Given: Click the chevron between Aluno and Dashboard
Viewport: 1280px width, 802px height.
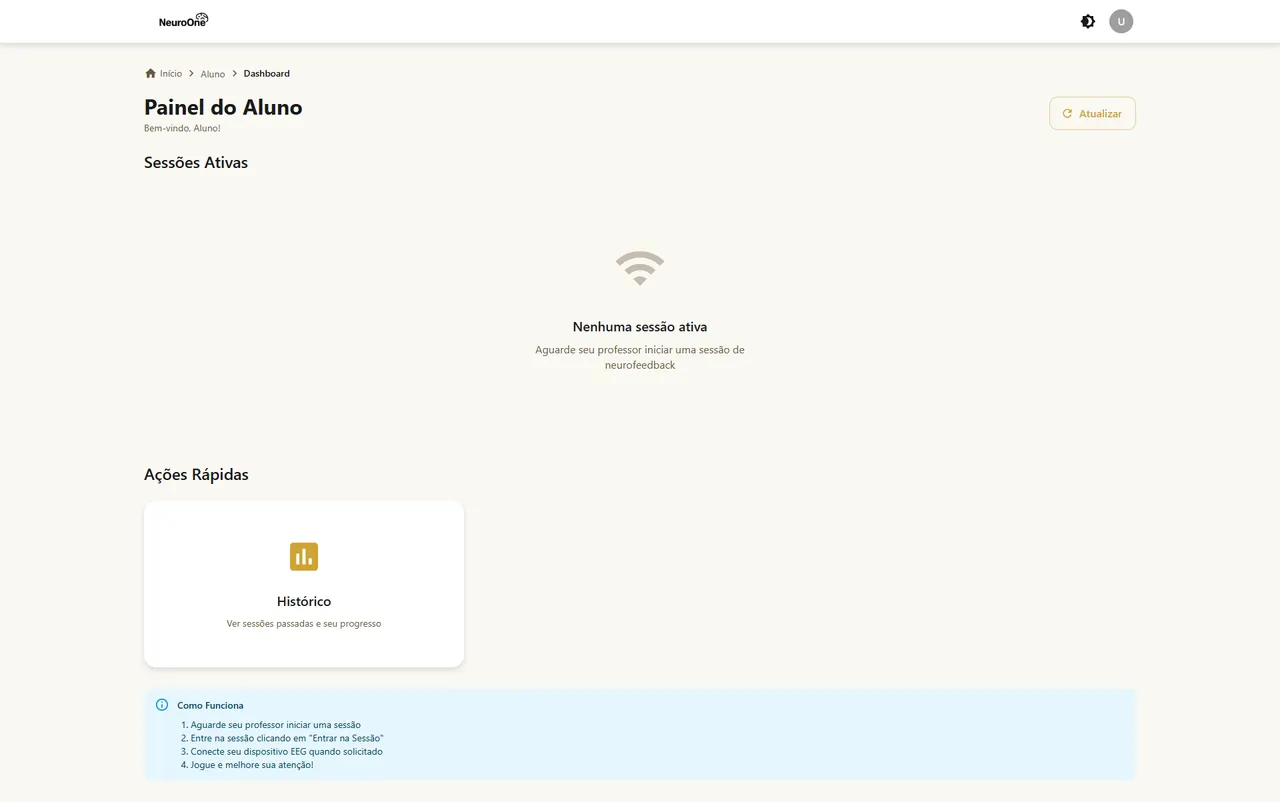Looking at the screenshot, I should point(235,73).
